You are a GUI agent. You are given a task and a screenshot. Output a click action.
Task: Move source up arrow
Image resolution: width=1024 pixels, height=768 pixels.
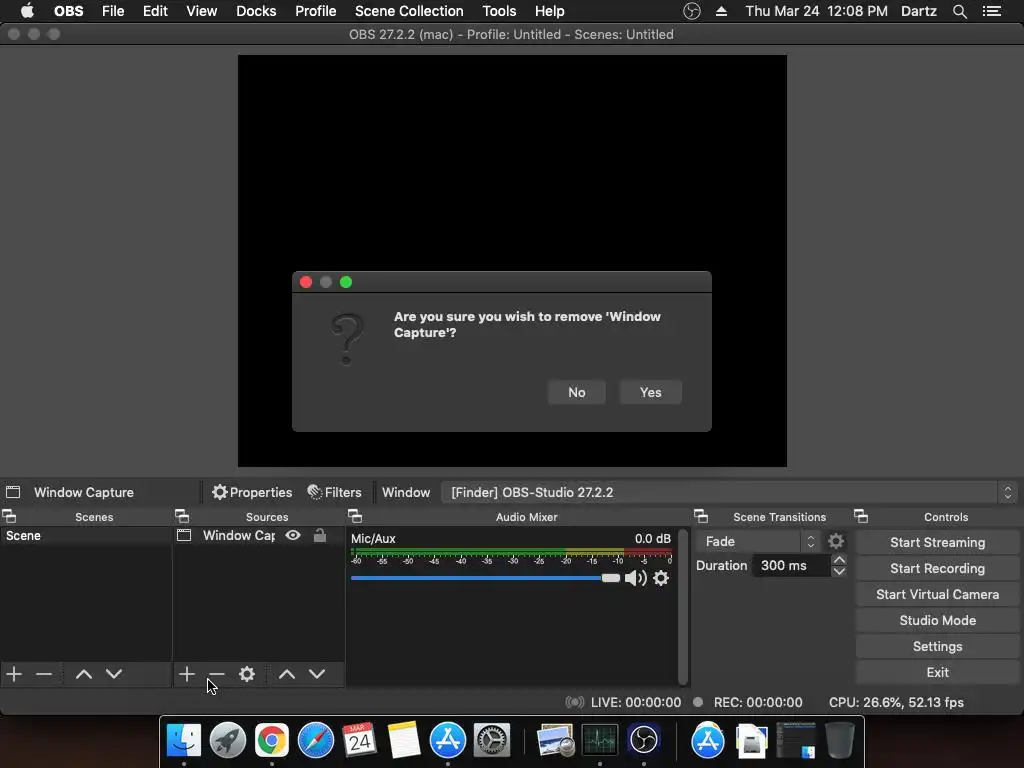[x=287, y=674]
